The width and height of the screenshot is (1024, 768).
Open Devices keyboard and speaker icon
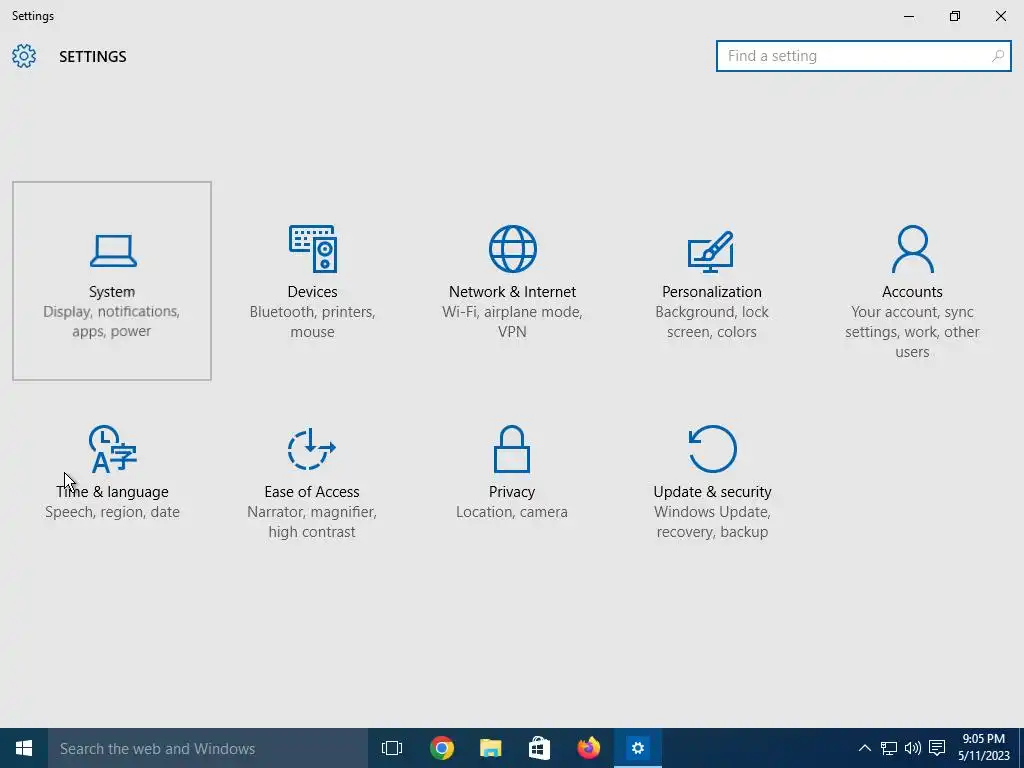(x=313, y=249)
